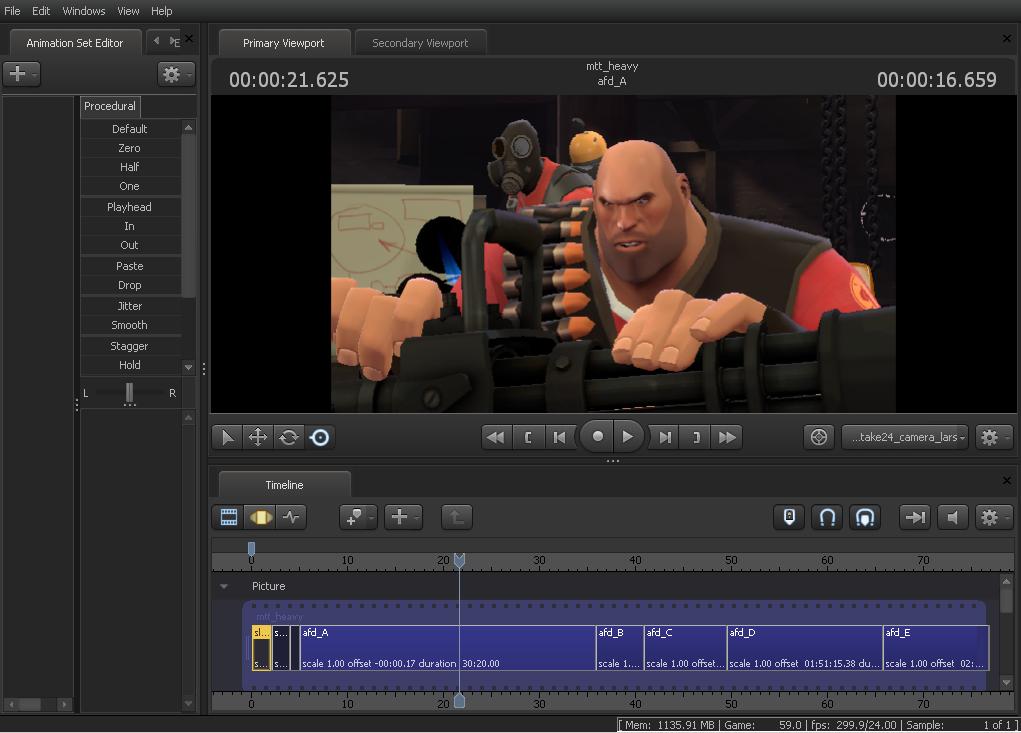Screen dimensions: 1021x733
Task: Toggle the frame snap magnet button
Action: click(865, 517)
